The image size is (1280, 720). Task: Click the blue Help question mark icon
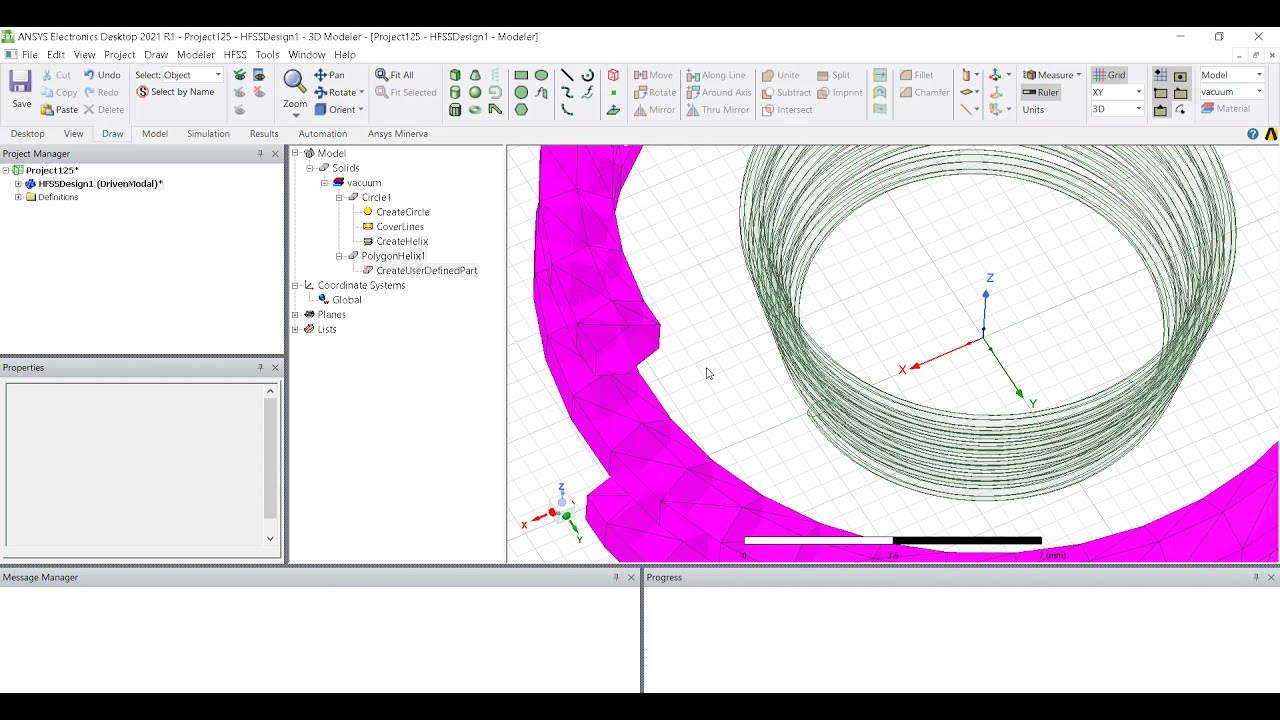coord(1253,134)
